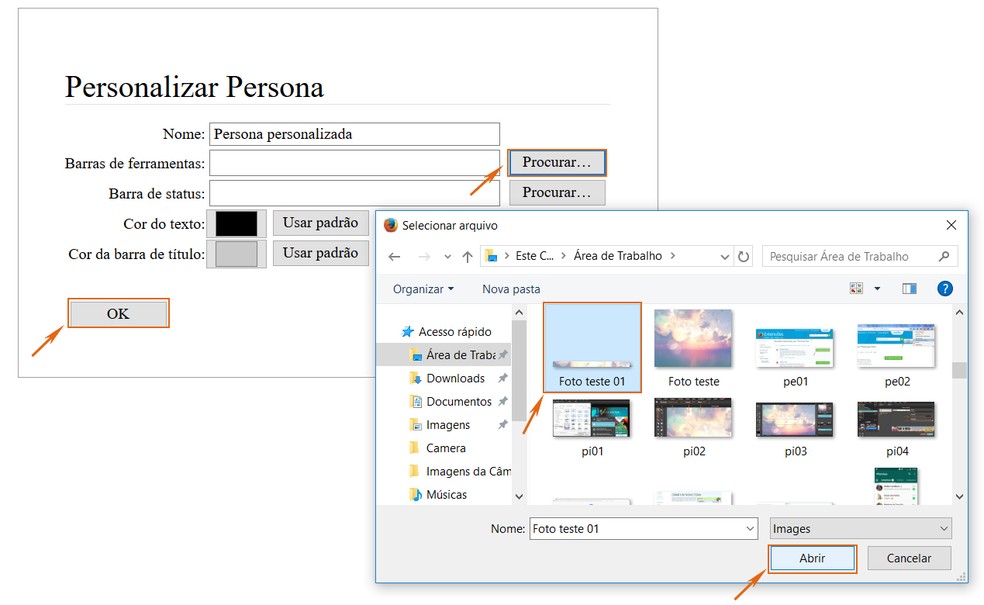Click file list scrollbar down arrow

[x=959, y=496]
